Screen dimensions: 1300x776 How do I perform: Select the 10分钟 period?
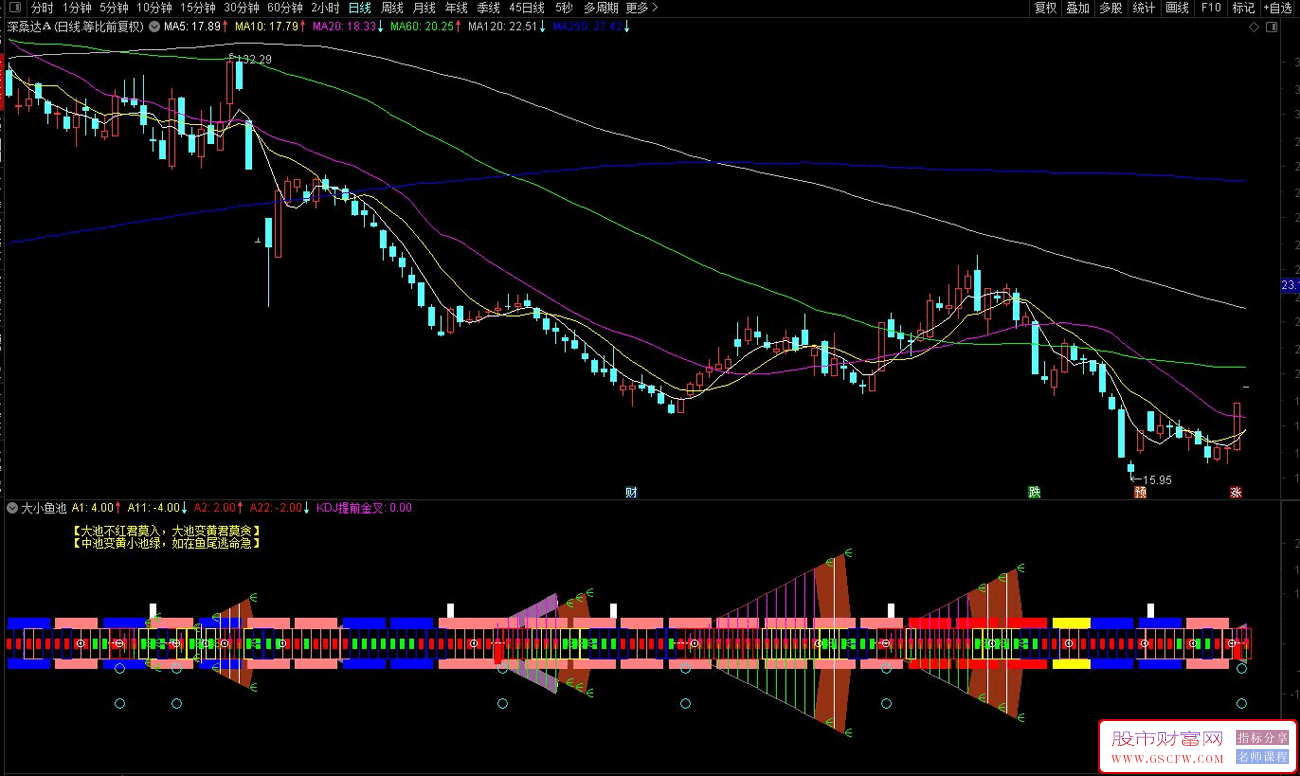point(154,8)
